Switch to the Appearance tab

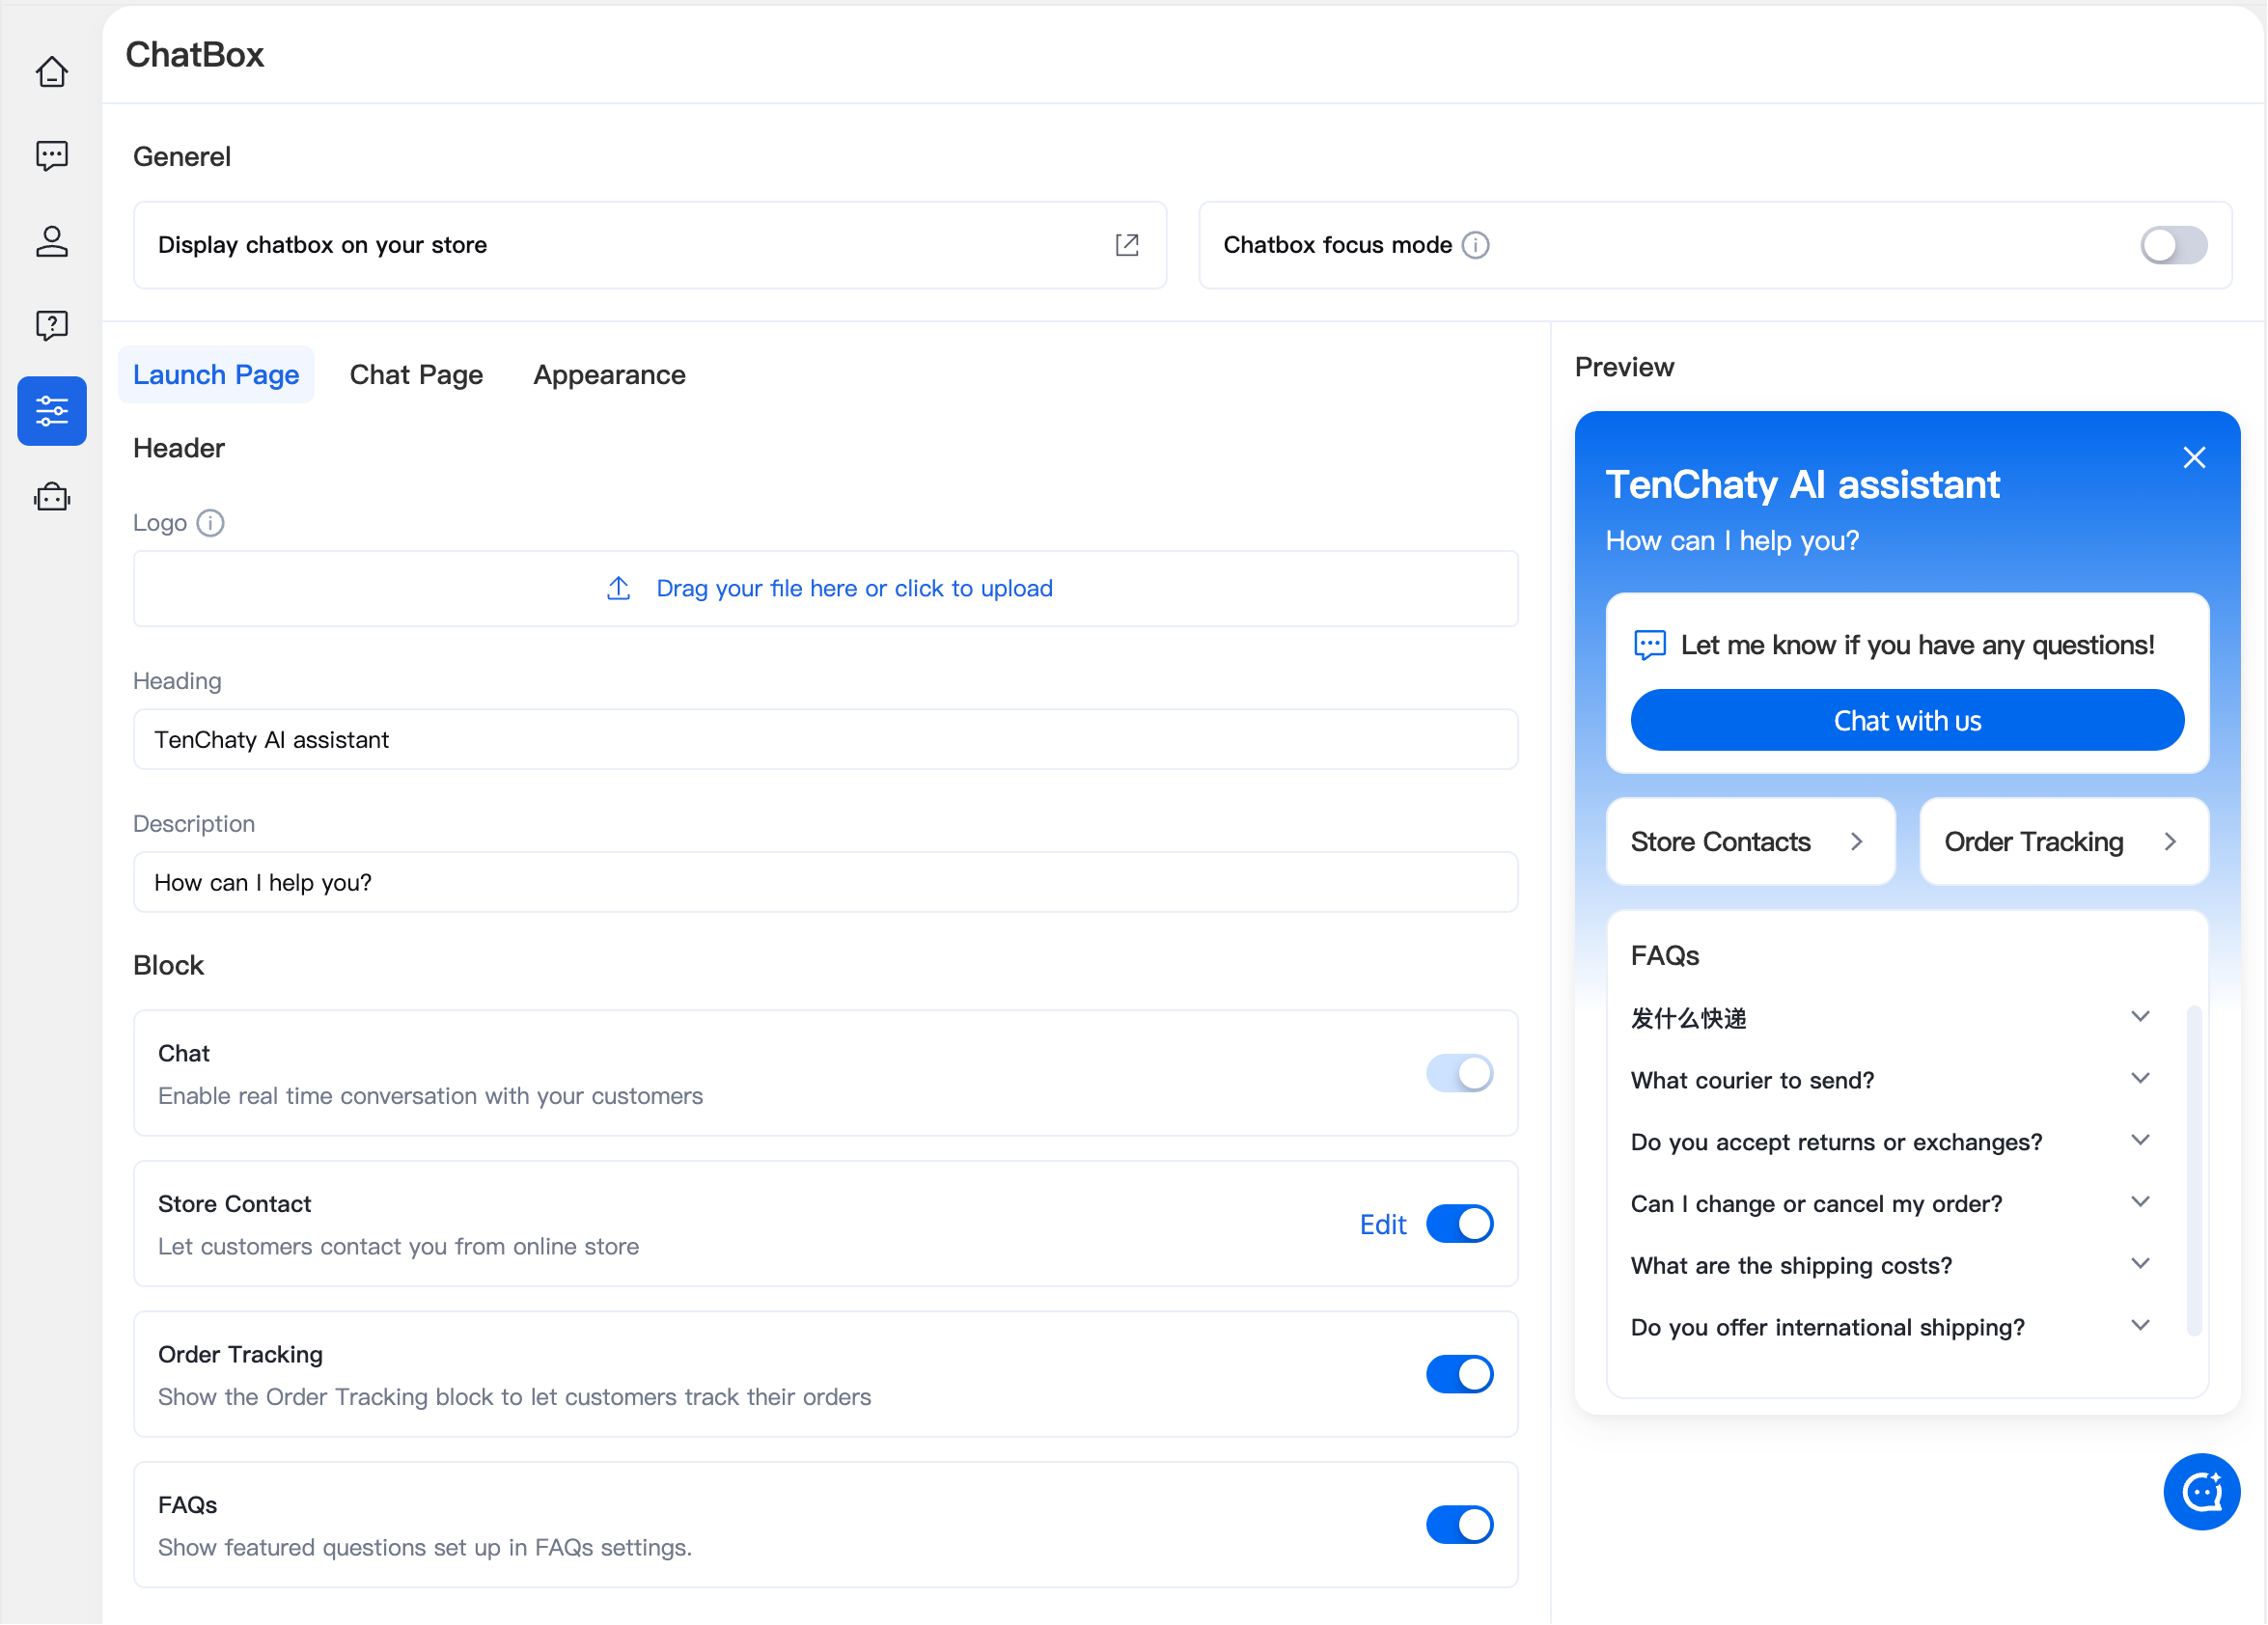pyautogui.click(x=609, y=375)
